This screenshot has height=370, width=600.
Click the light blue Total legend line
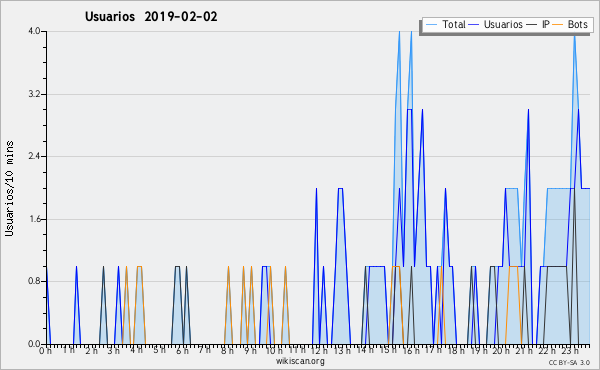(x=431, y=24)
